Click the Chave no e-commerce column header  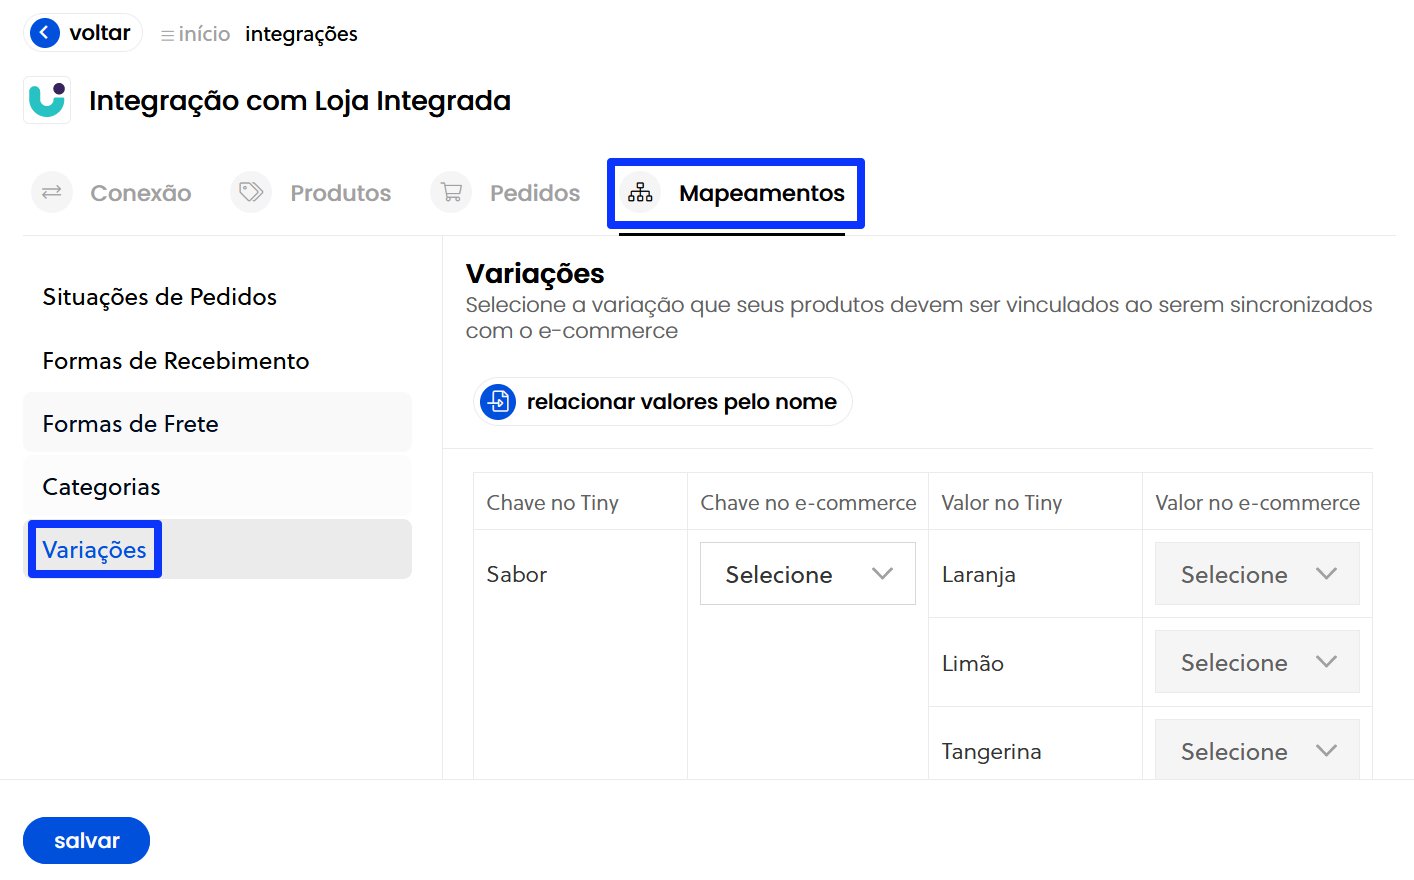808,503
